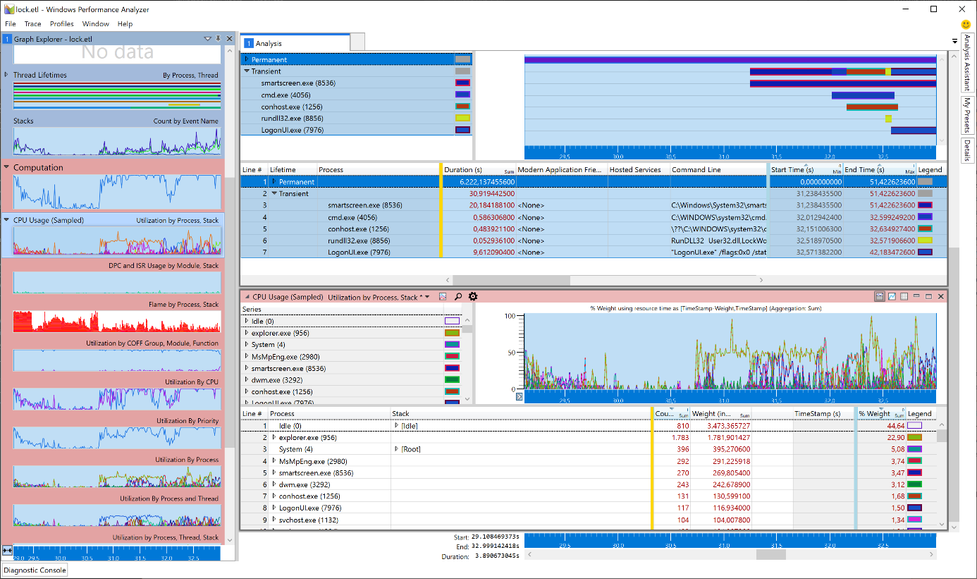Image resolution: width=977 pixels, height=579 pixels.
Task: Expand the Permanent lifetime group
Action: click(247, 60)
